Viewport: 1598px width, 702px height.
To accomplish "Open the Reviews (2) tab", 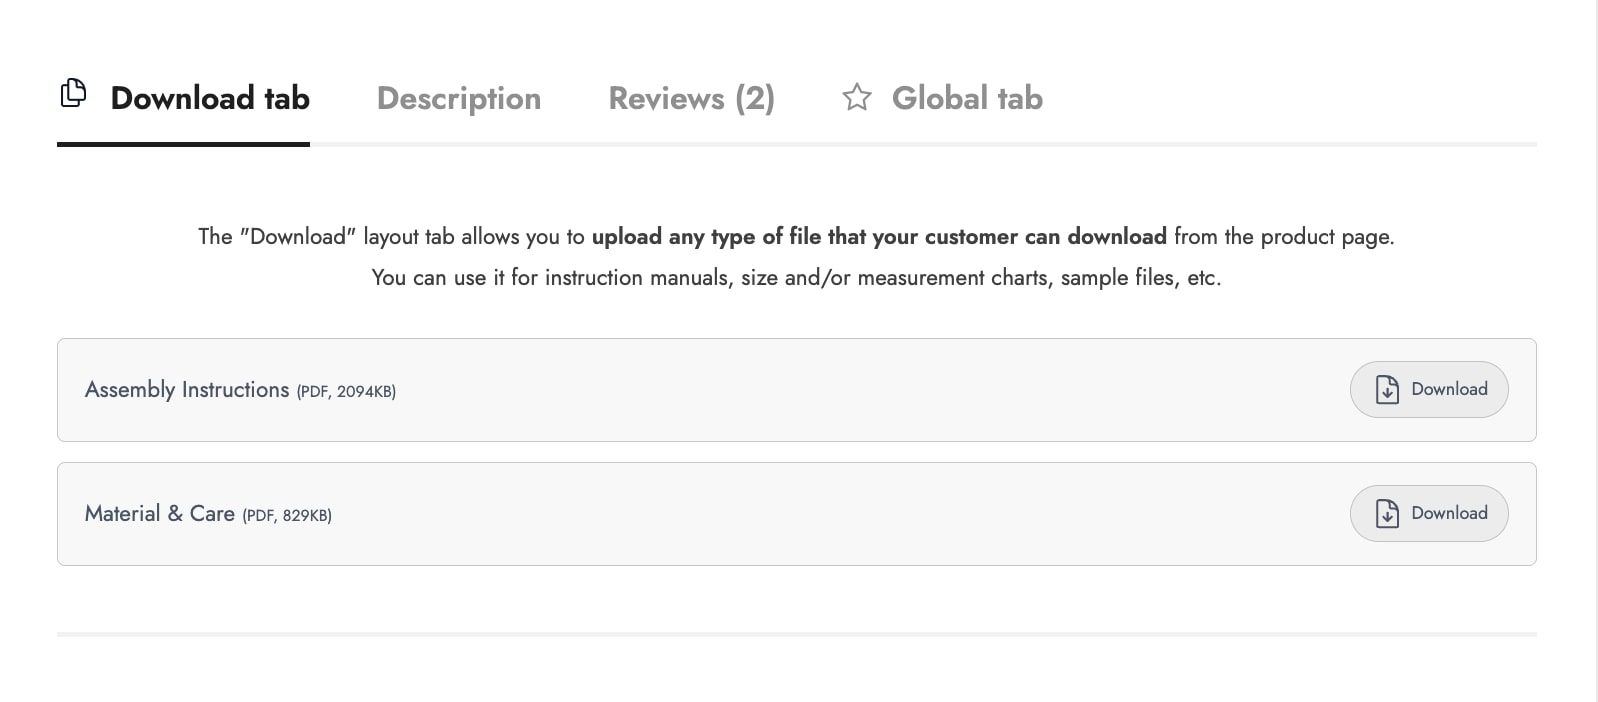I will click(x=691, y=98).
